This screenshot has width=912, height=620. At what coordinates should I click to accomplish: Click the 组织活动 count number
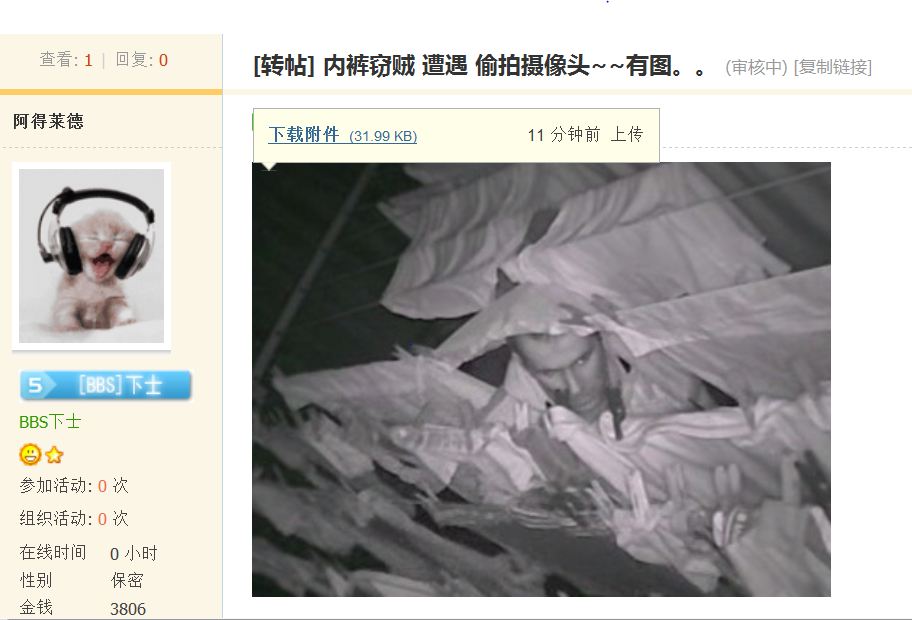[102, 518]
